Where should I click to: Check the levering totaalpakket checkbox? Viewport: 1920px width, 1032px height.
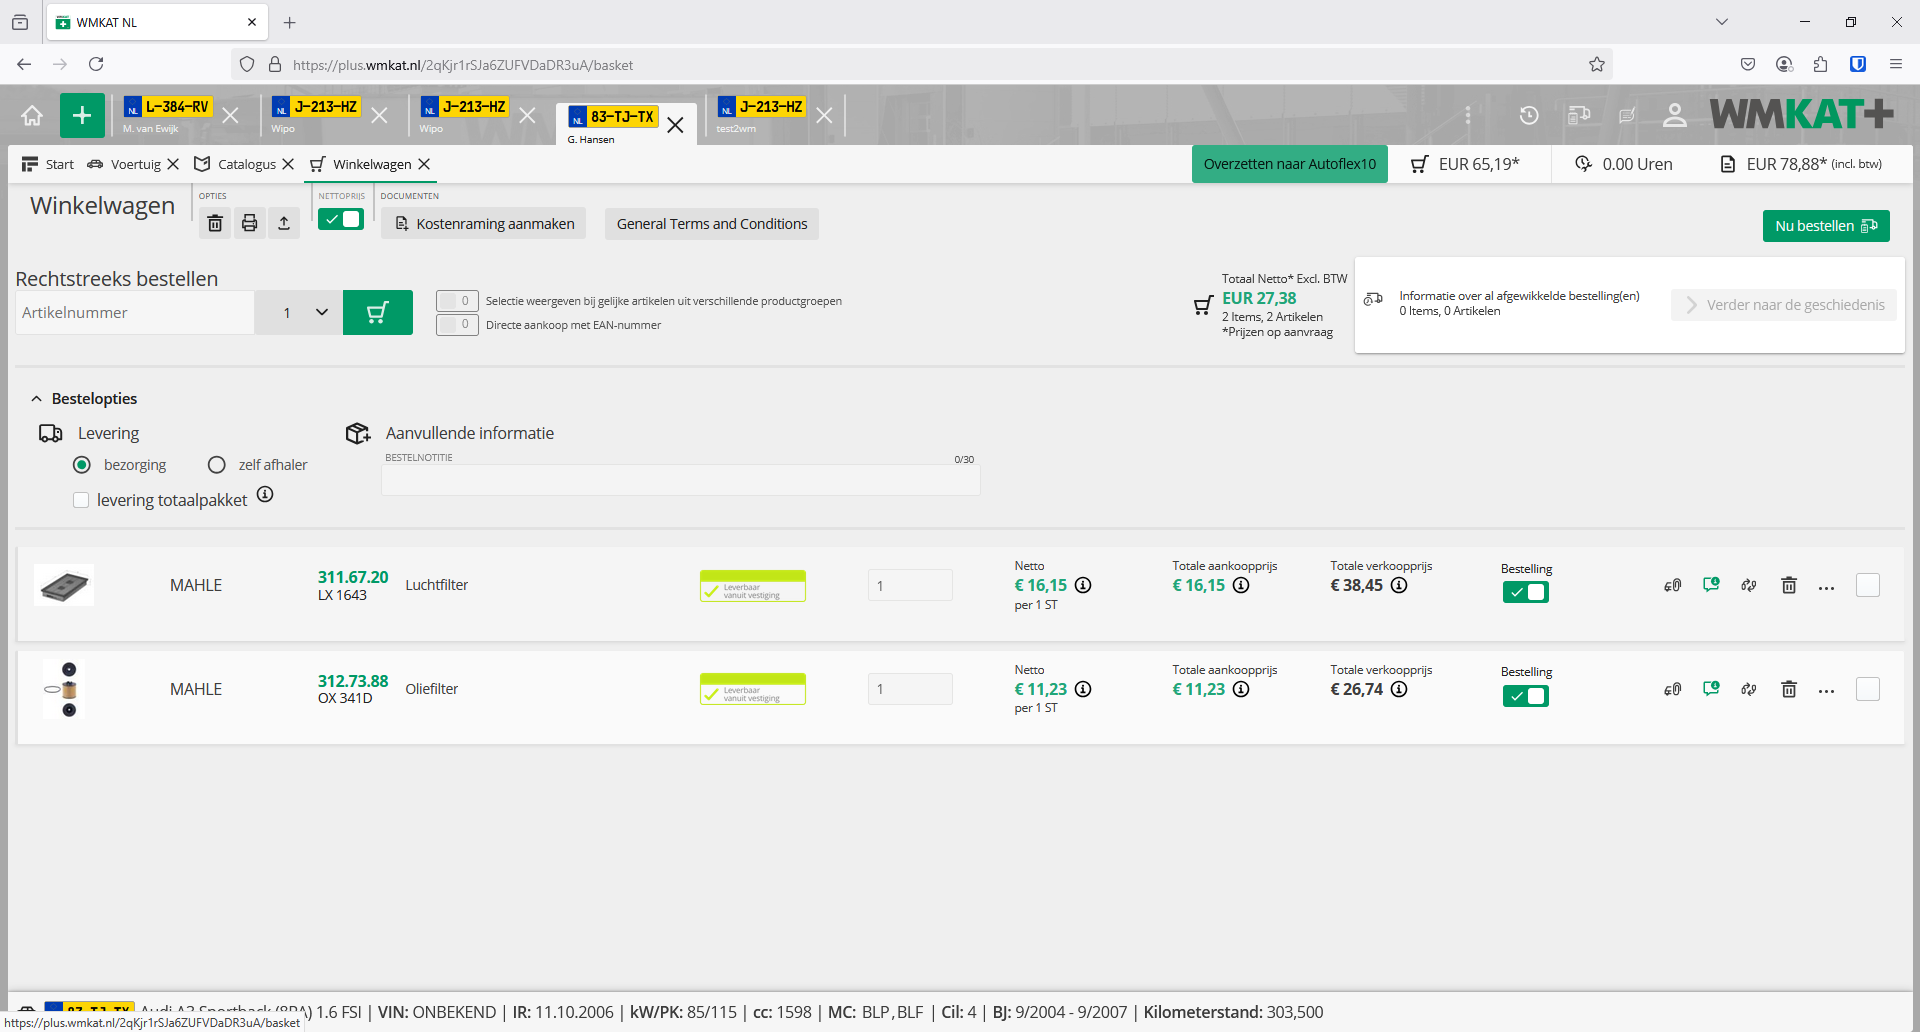pos(81,500)
